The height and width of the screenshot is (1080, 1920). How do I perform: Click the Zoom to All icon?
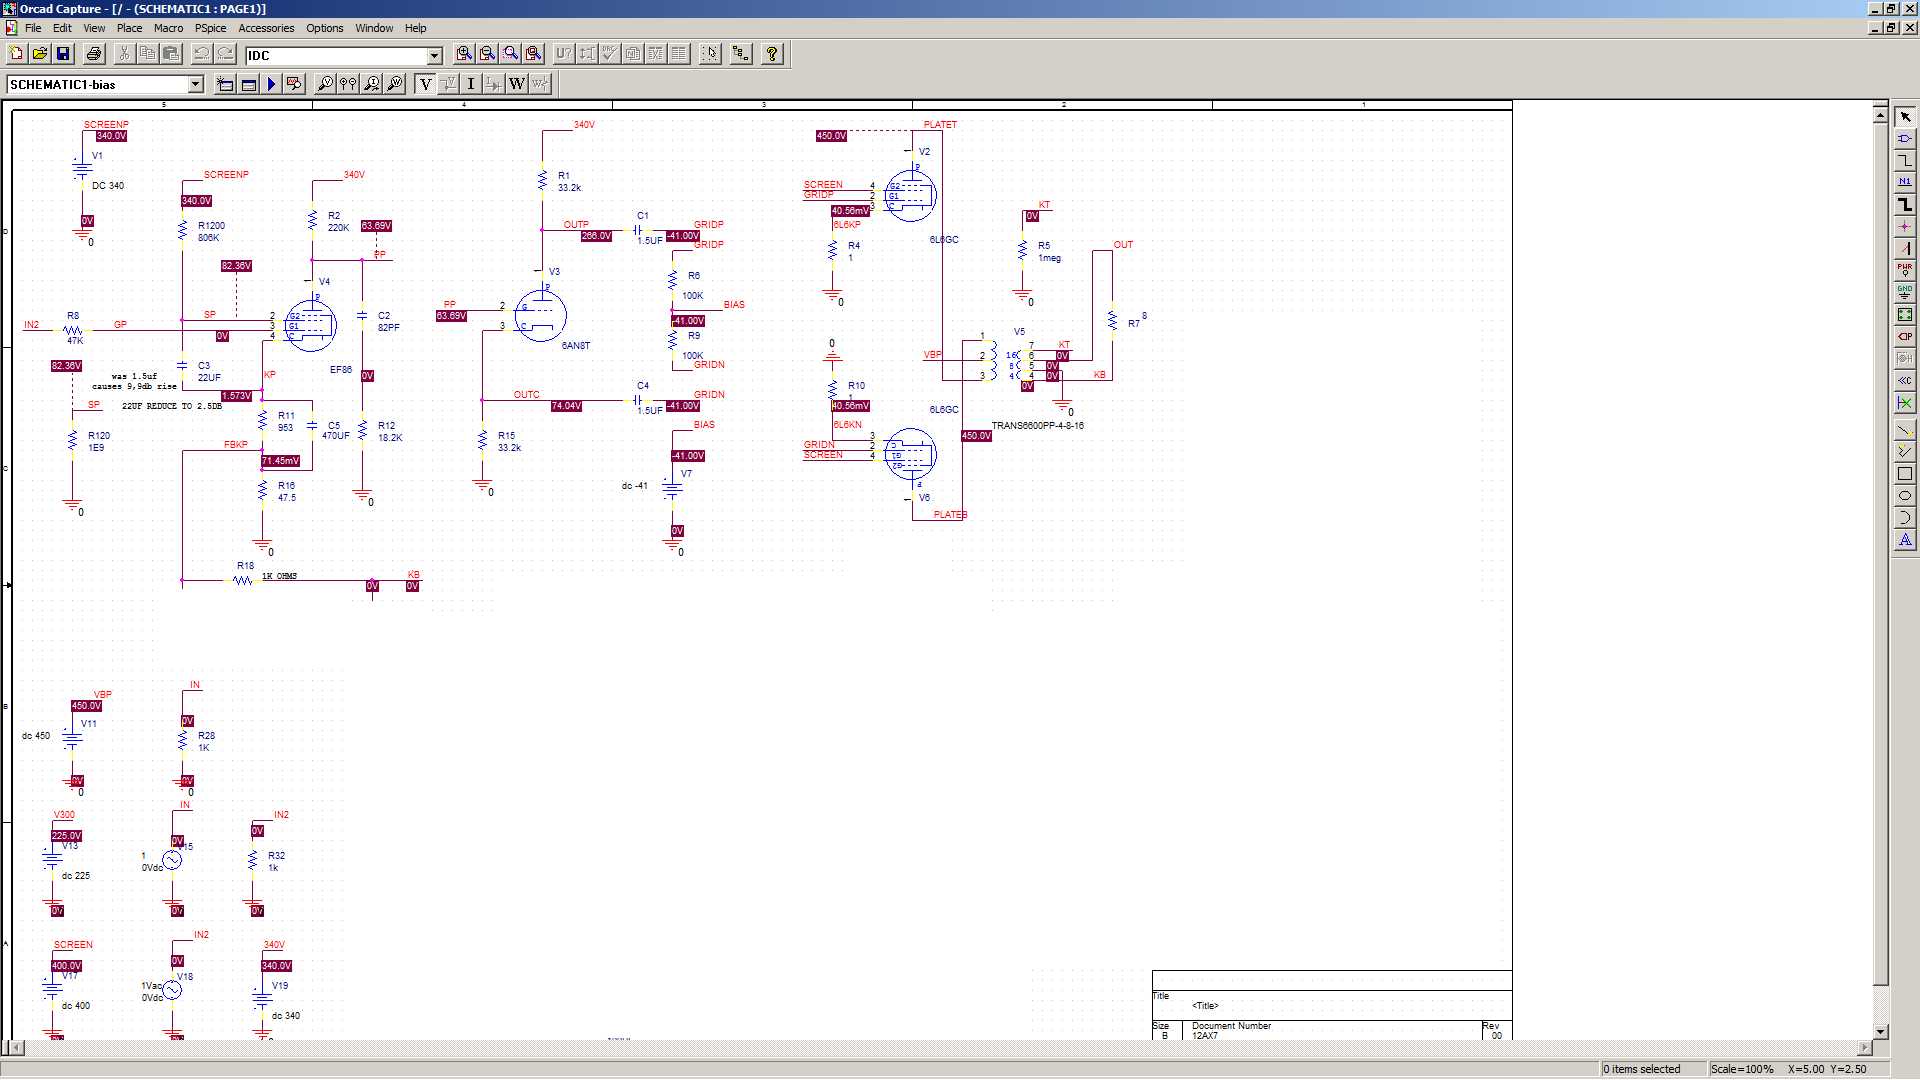coord(534,54)
